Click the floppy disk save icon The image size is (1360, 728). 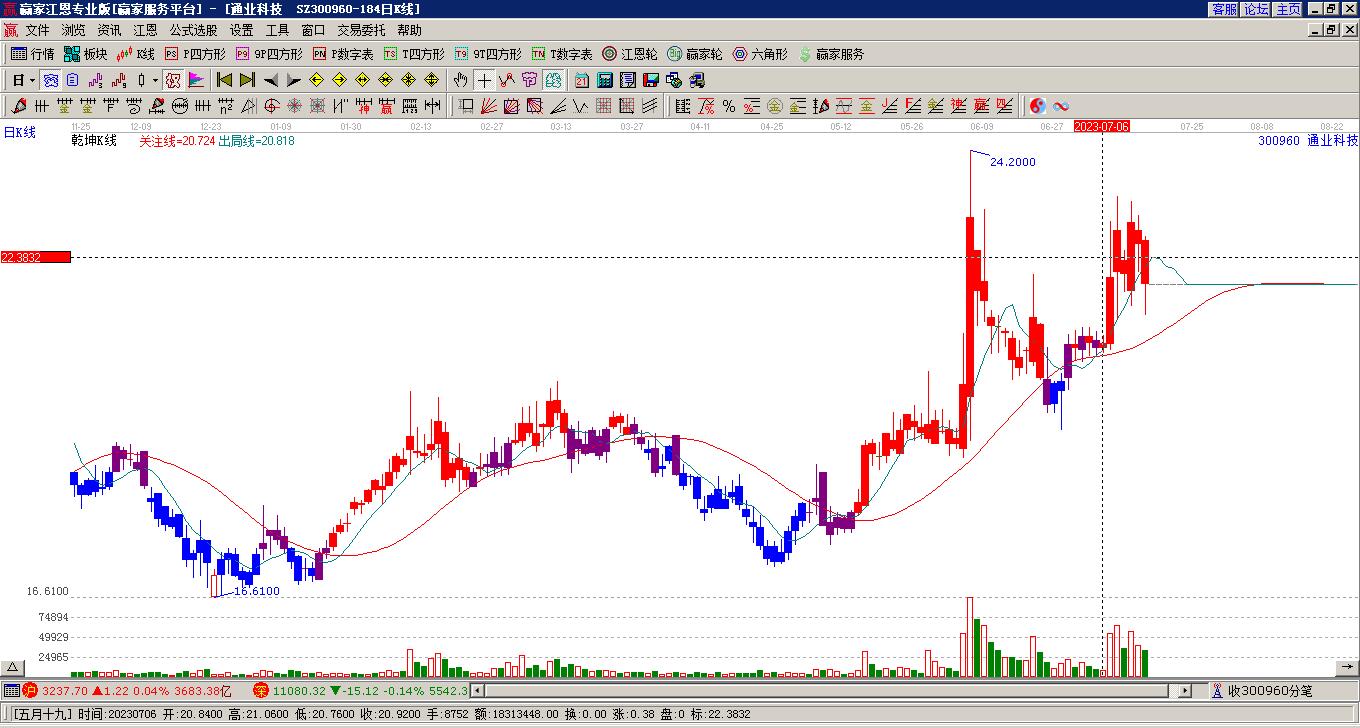(651, 80)
